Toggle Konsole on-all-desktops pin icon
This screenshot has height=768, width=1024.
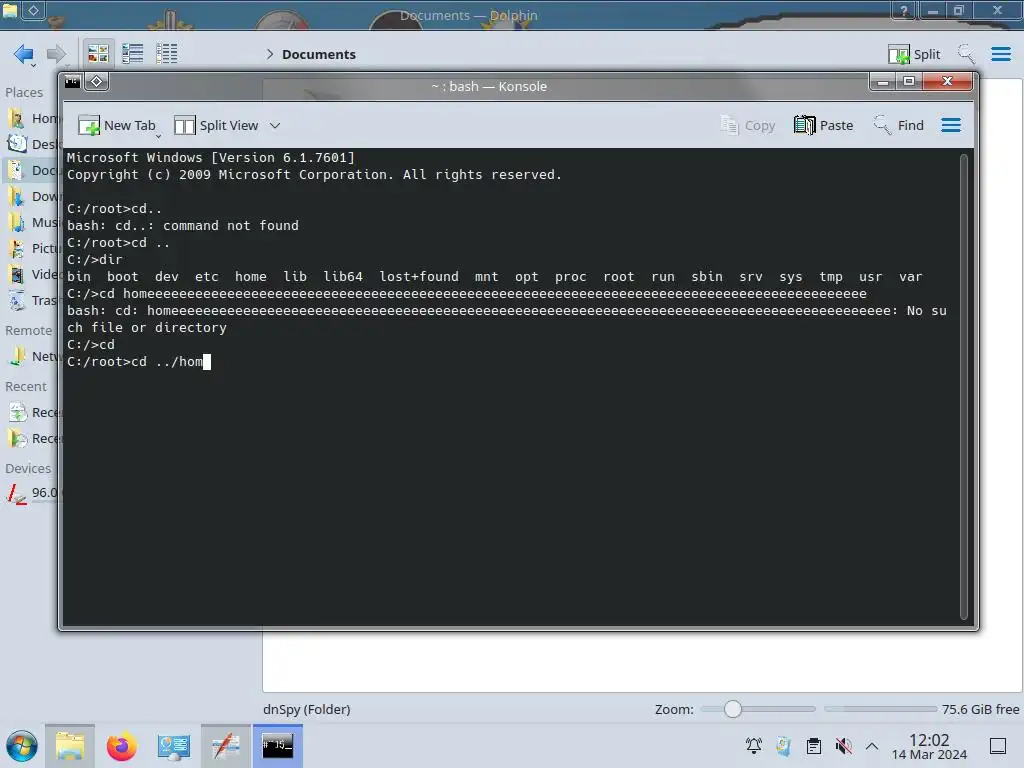click(x=97, y=82)
